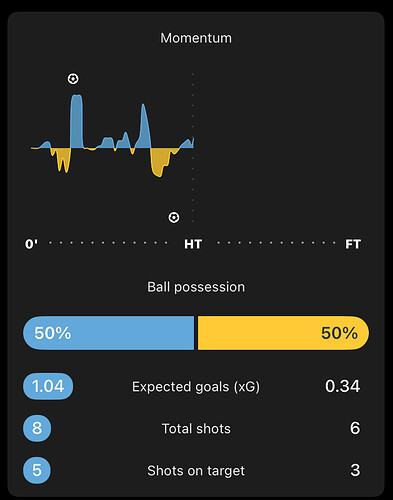Click the 1.04 expected goals badge
This screenshot has width=393, height=500.
click(x=48, y=386)
